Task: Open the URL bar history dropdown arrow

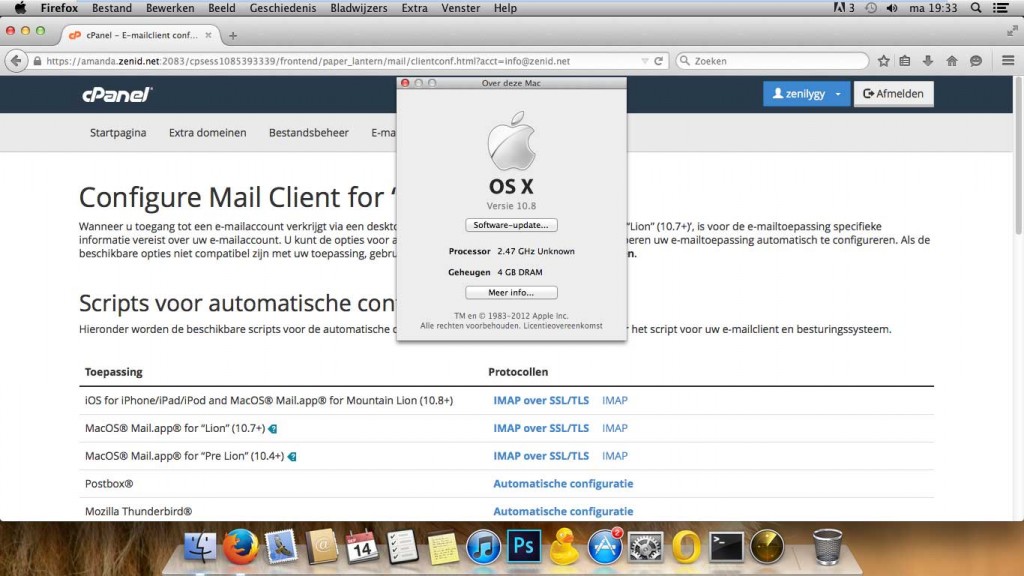Action: [645, 61]
